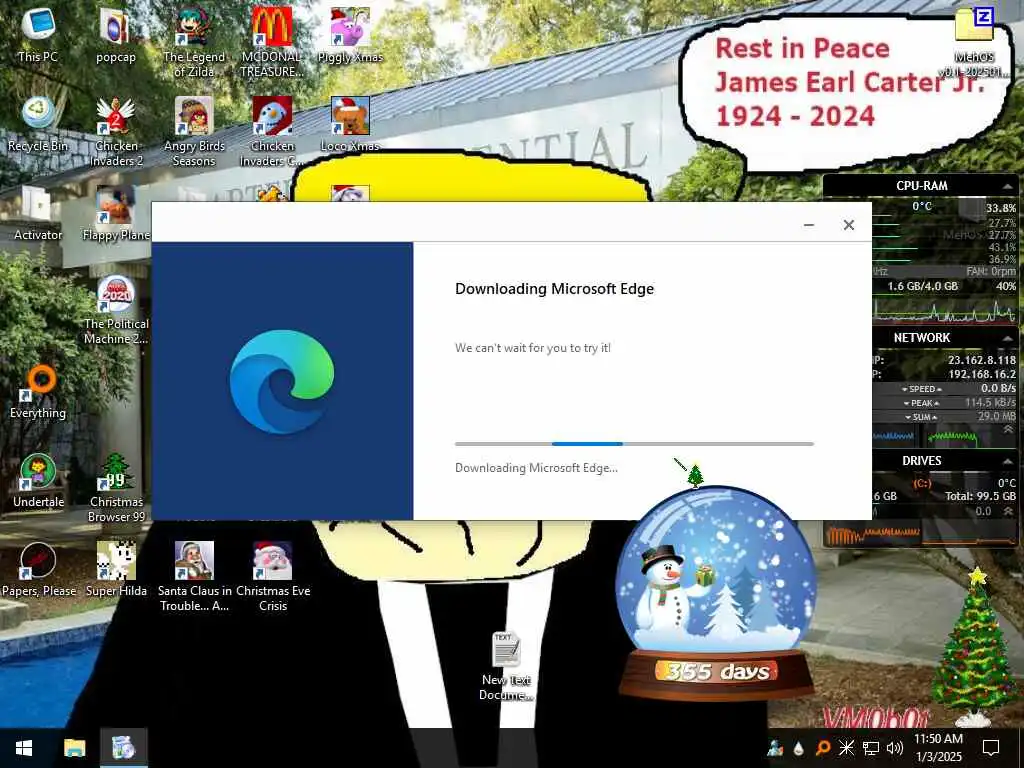Click double chevron in drives gadget
Viewport: 1024px width, 768px height.
pos(1008,510)
